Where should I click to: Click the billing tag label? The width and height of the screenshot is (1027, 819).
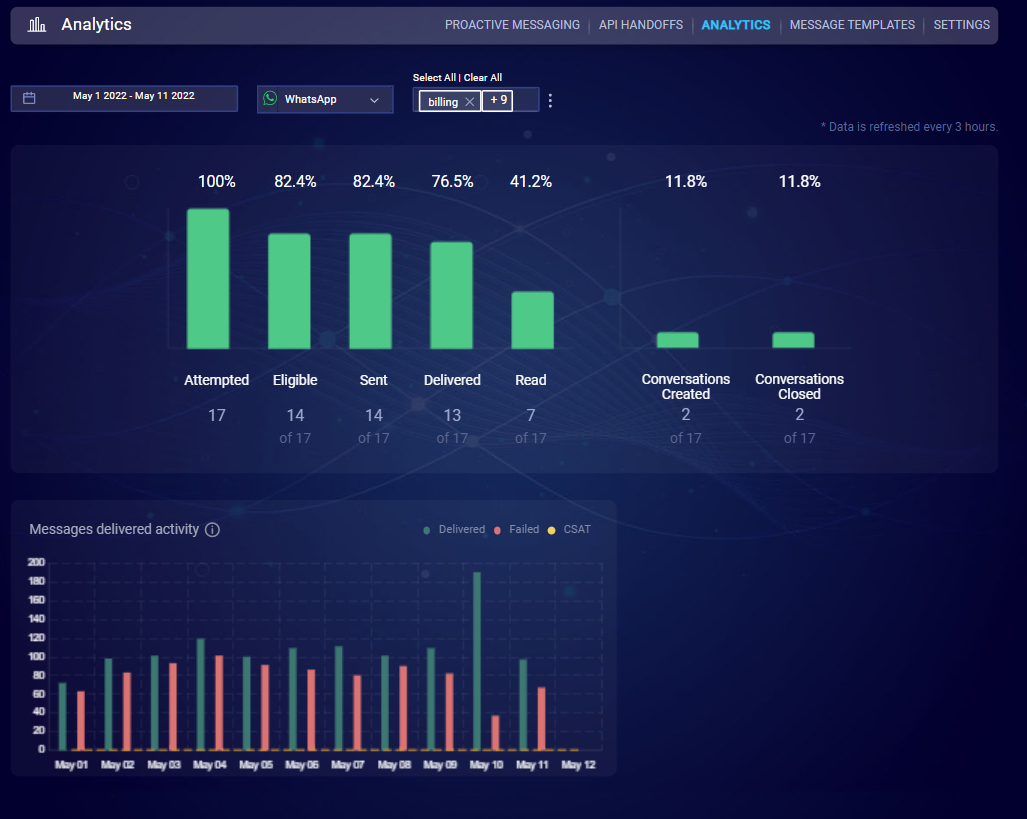coord(443,102)
